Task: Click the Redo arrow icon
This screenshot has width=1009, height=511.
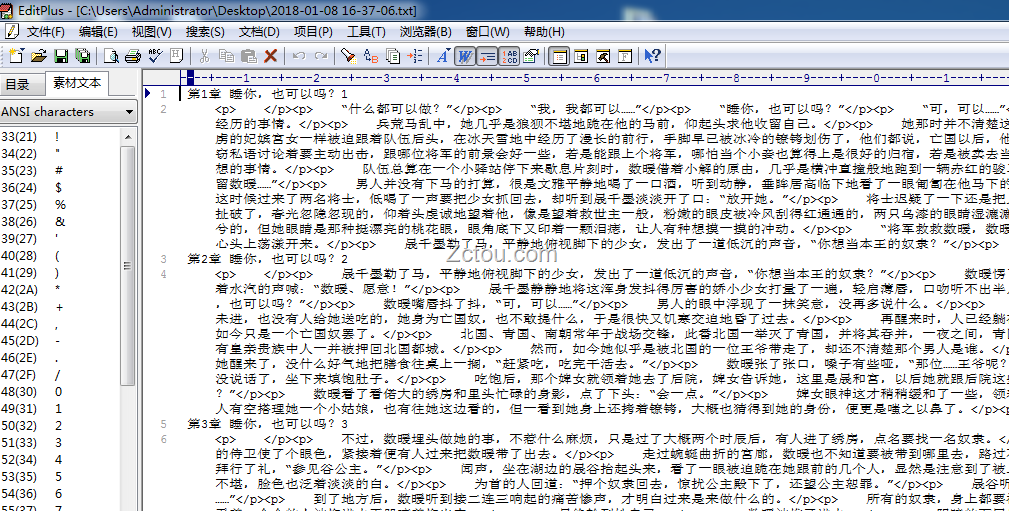Action: [320, 56]
